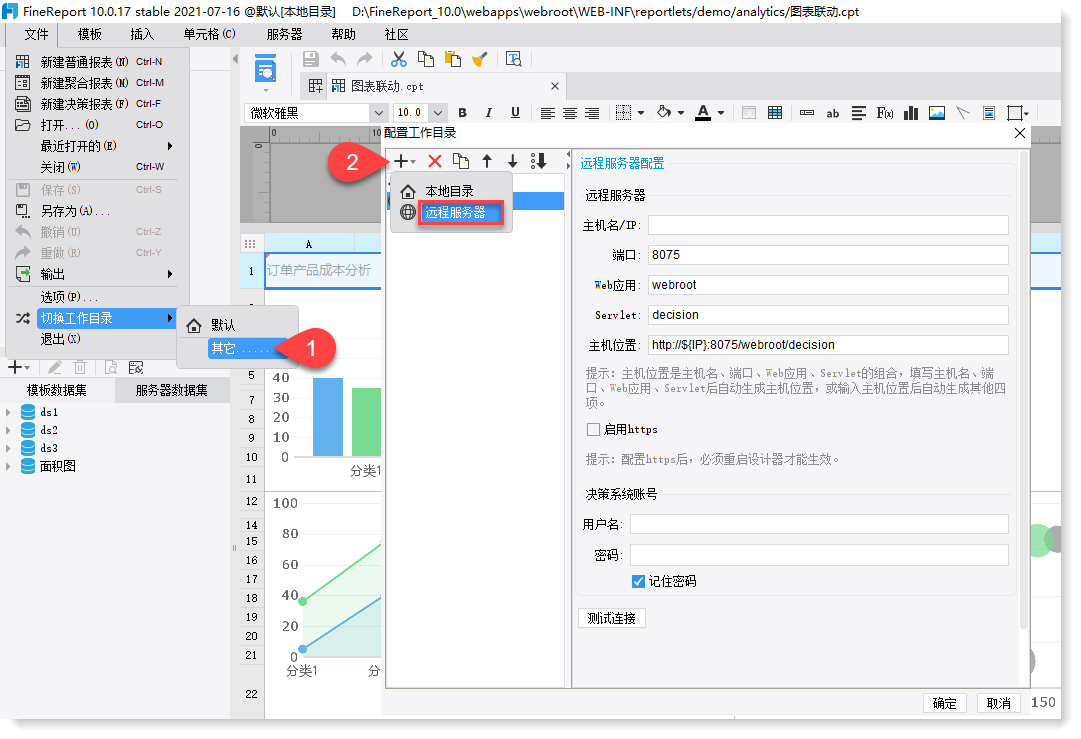
Task: Click the background fill bucket icon
Action: (x=663, y=112)
